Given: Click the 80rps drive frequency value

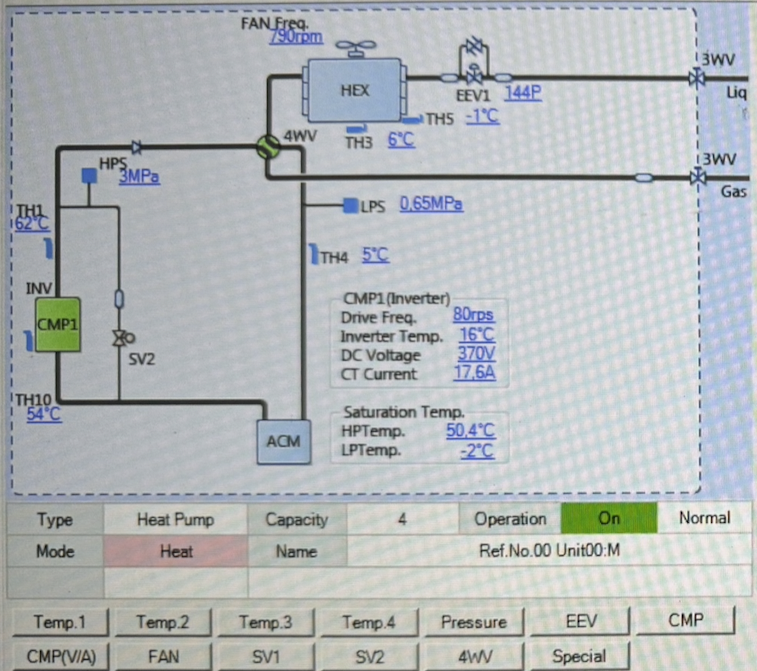Looking at the screenshot, I should pyautogui.click(x=473, y=315).
